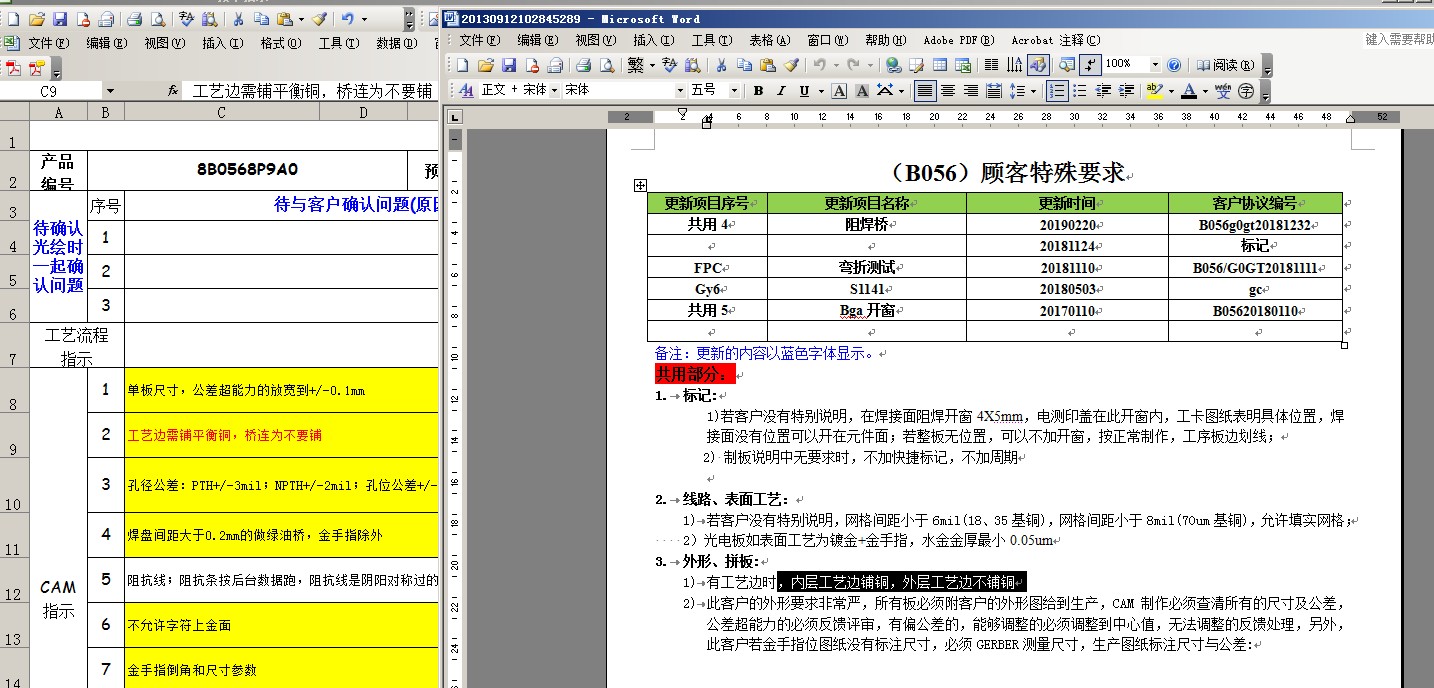The height and width of the screenshot is (688, 1434).
Task: Toggle Bullets list button in Word
Action: tap(1080, 91)
